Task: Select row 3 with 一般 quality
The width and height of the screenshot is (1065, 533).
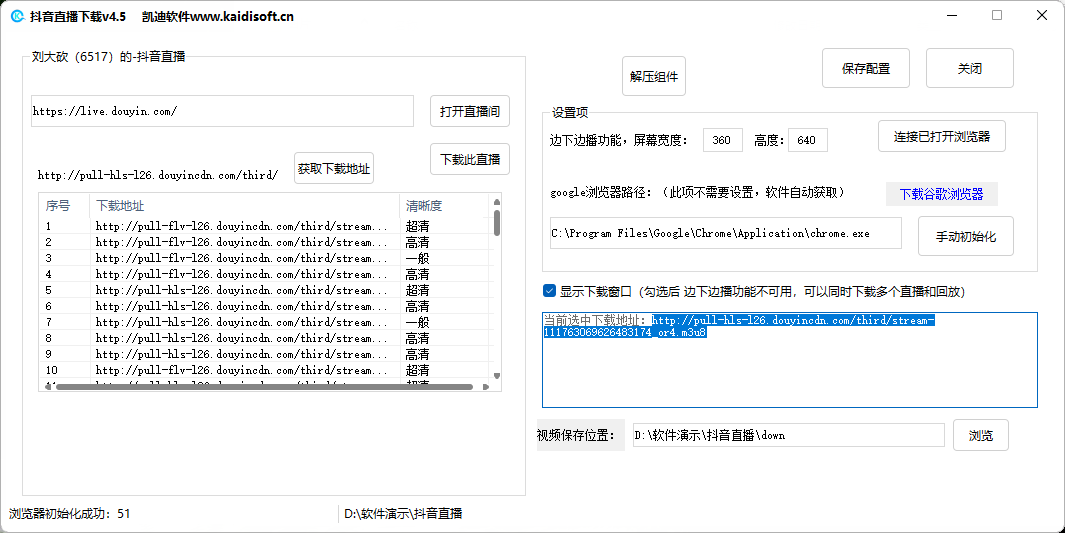Action: tap(264, 258)
